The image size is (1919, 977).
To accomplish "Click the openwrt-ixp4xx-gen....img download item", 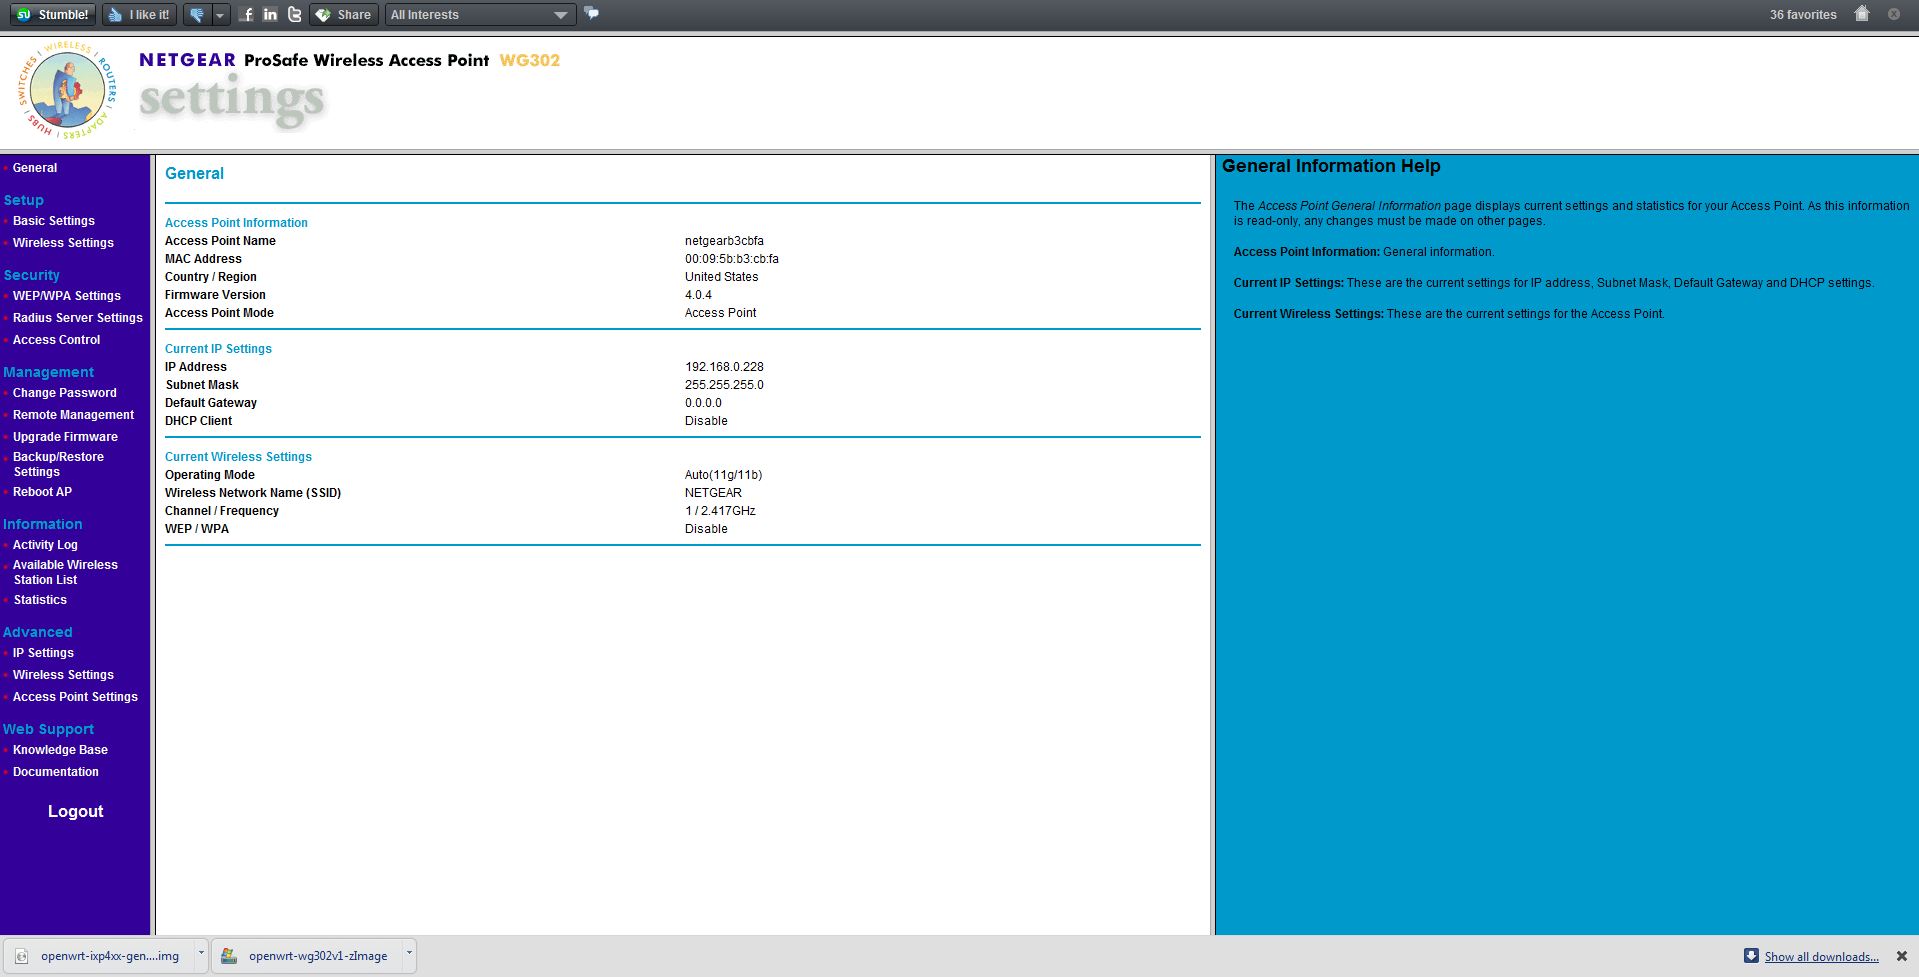I will (x=98, y=956).
